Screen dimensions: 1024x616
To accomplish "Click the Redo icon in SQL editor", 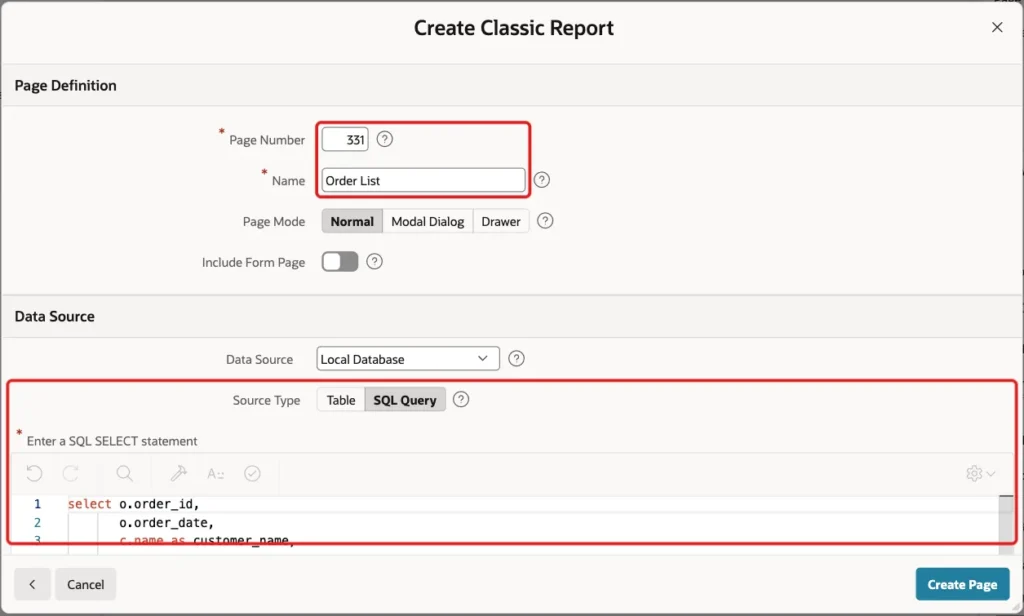I will (71, 473).
